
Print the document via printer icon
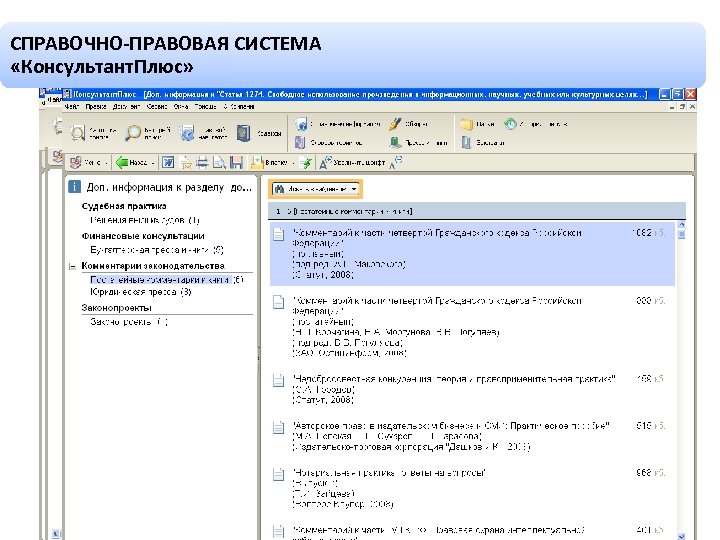pos(202,163)
